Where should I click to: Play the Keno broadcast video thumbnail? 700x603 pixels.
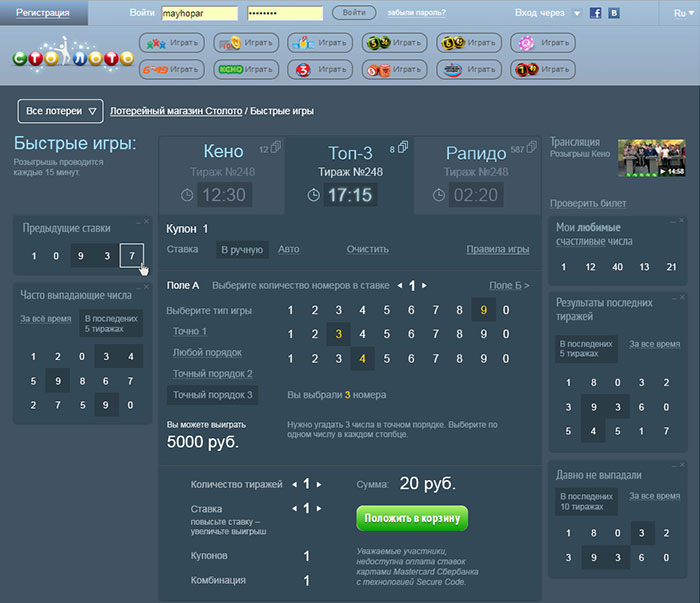click(x=651, y=157)
